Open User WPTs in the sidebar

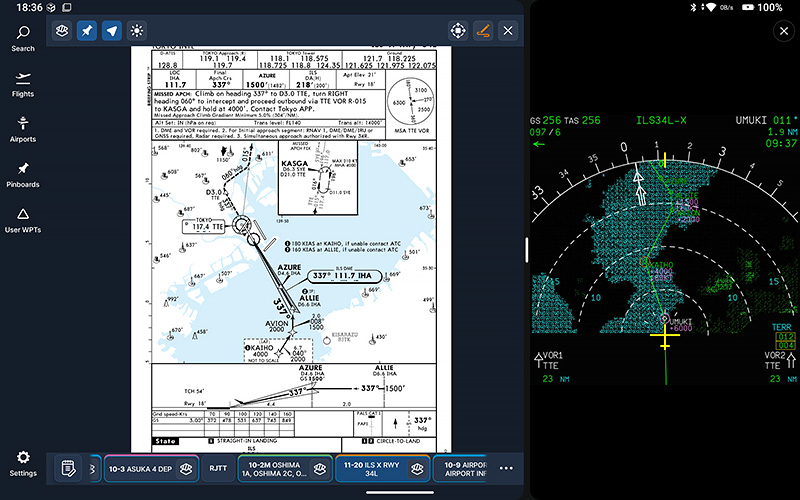click(x=23, y=220)
